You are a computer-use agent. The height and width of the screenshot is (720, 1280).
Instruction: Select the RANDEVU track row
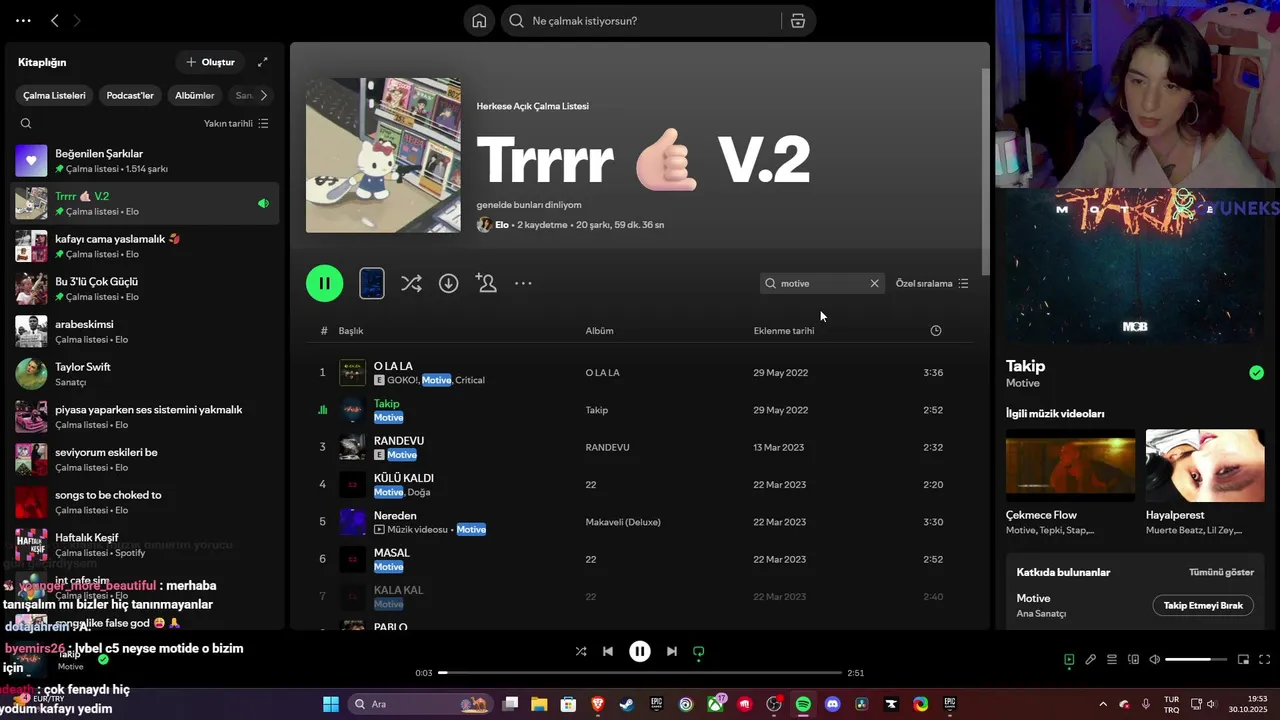point(640,447)
